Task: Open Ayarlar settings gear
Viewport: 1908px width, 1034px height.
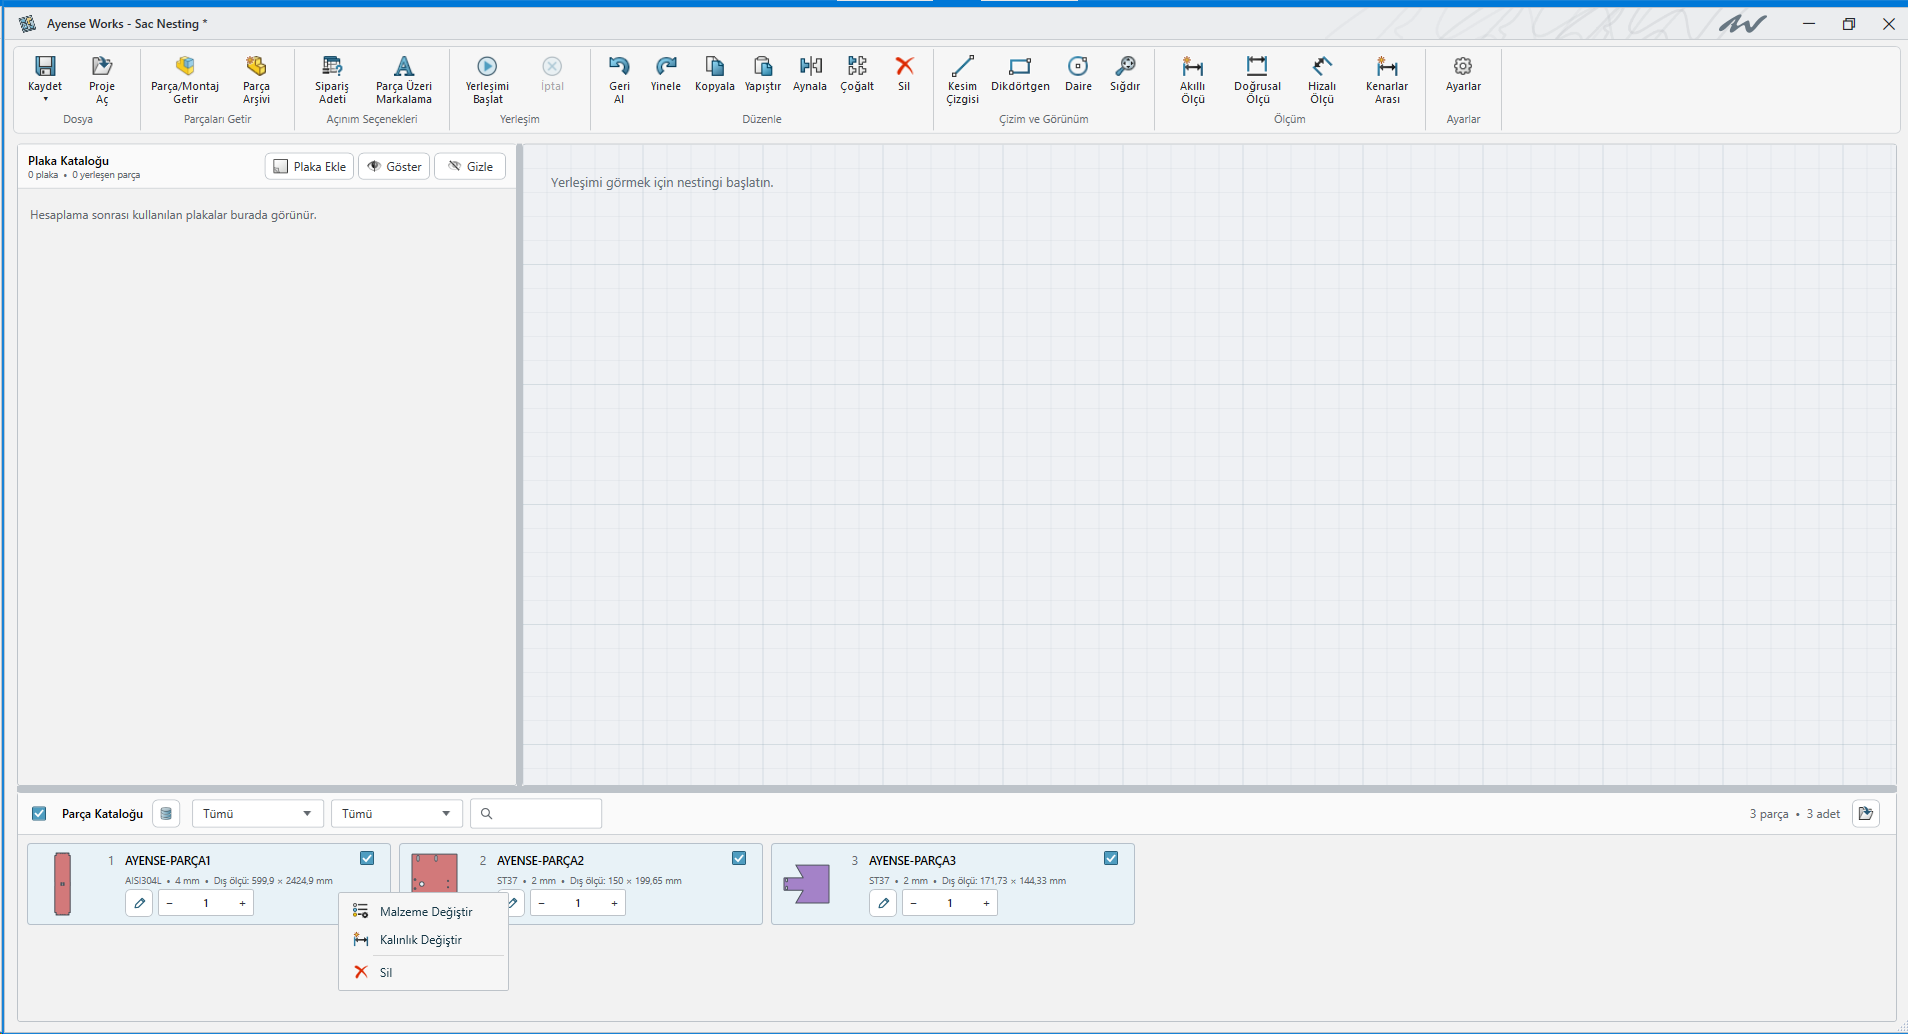Action: (x=1463, y=66)
